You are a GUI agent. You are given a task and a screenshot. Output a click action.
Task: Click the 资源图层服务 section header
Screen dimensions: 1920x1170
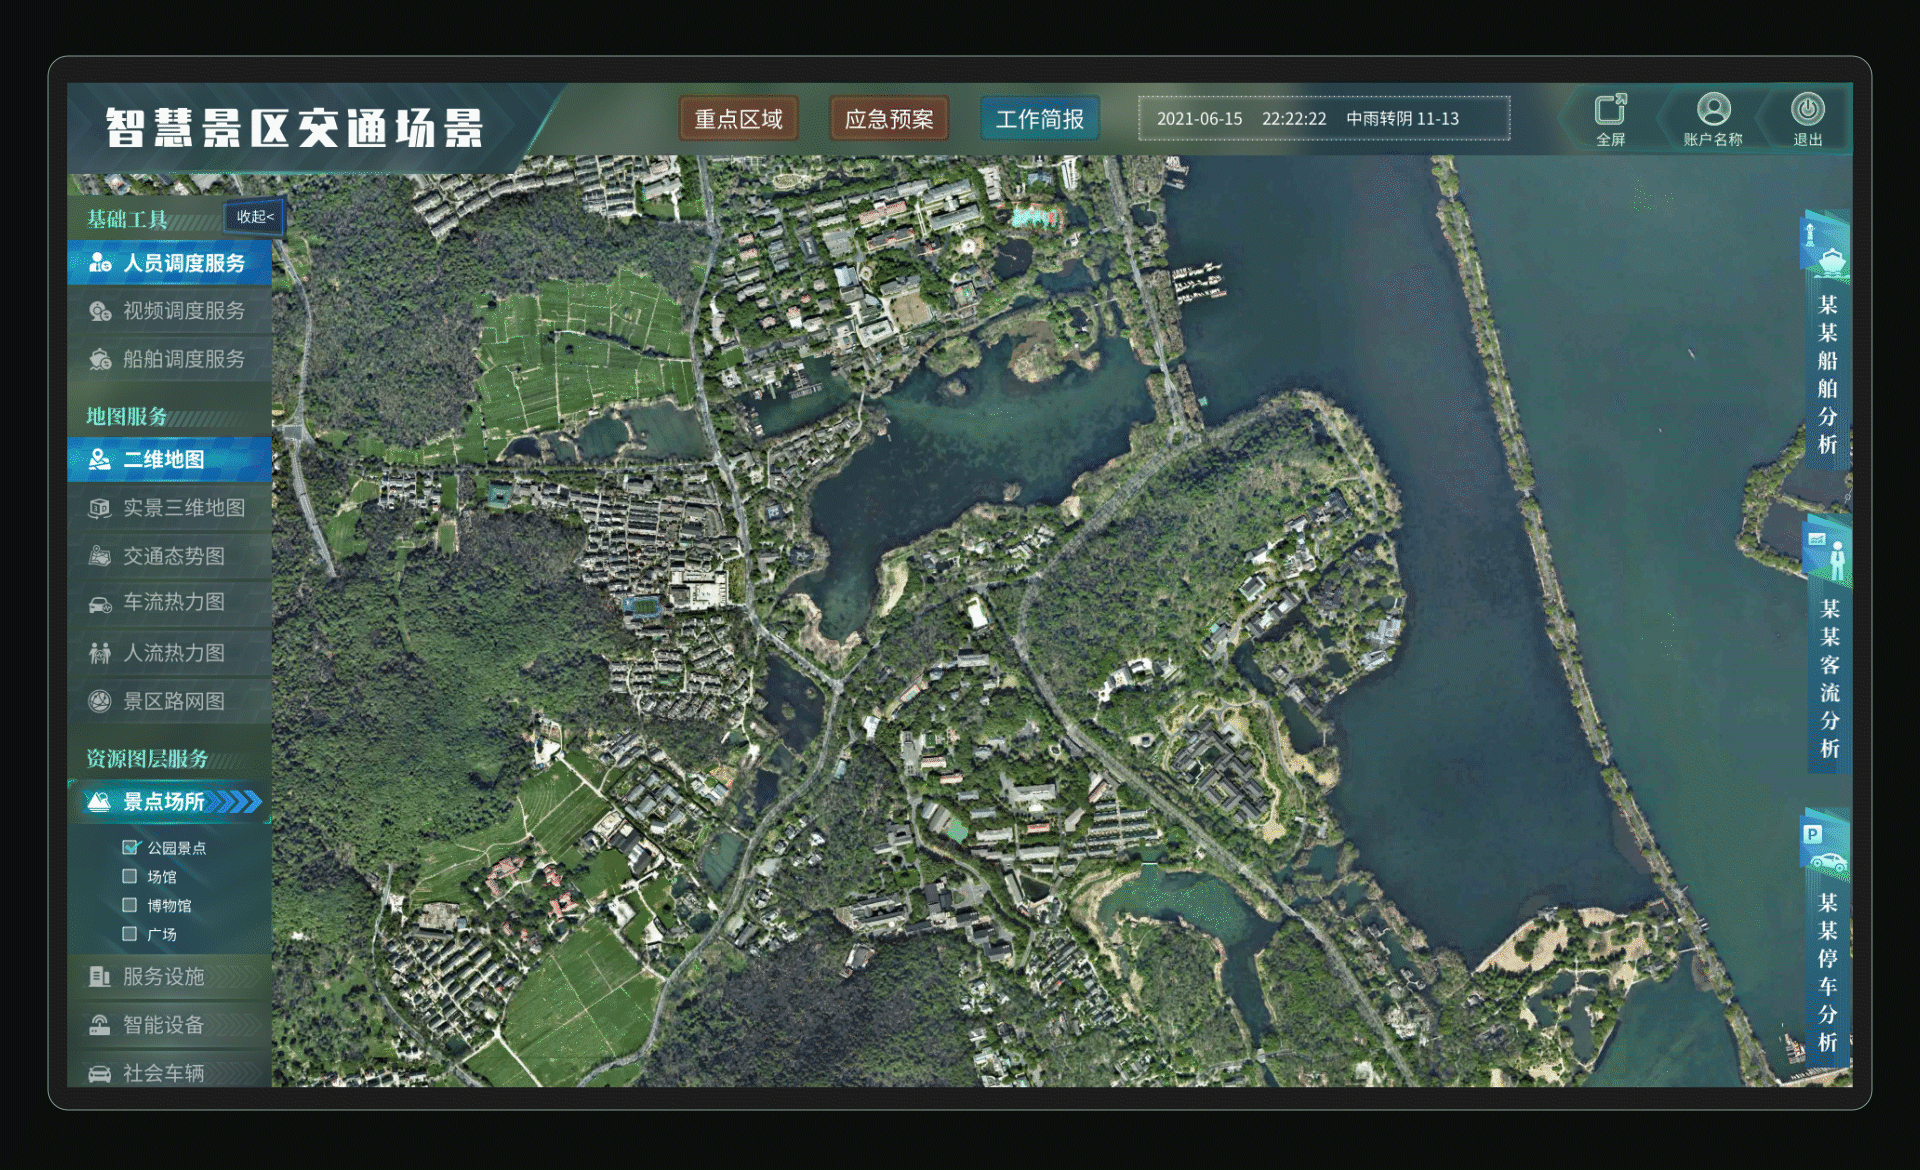point(147,758)
